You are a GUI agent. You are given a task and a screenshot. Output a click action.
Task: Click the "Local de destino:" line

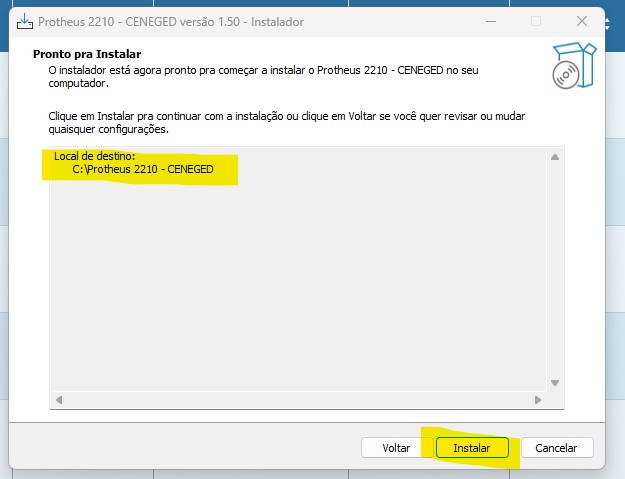click(x=94, y=157)
